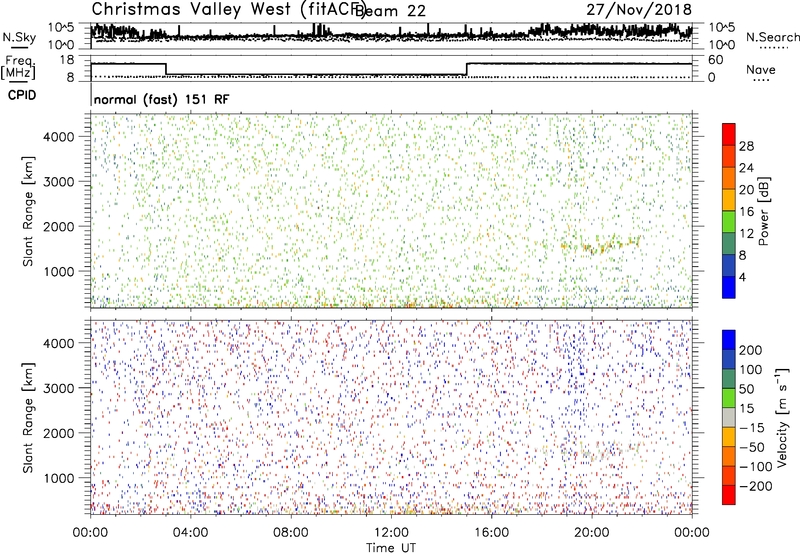The image size is (800, 554).
Task: Click the '200' label on Velocity colorbar
Action: click(x=751, y=350)
